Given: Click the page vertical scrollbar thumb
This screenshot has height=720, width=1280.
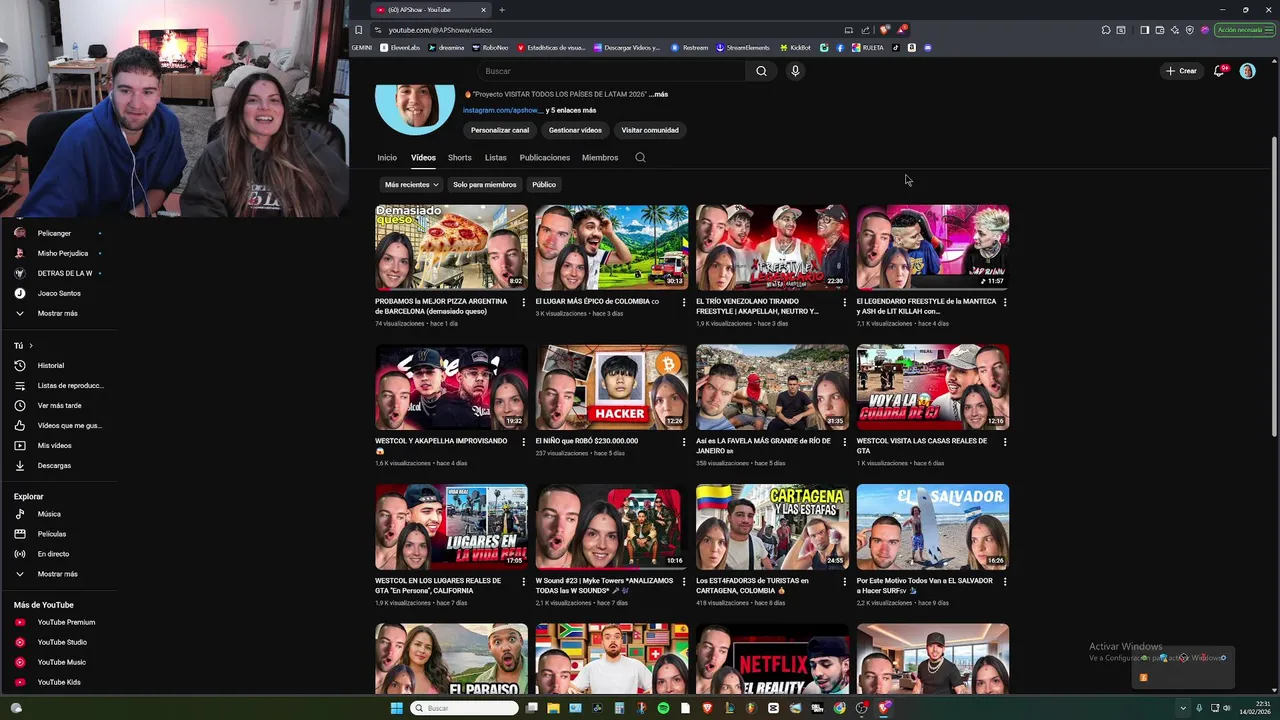Looking at the screenshot, I should [x=1273, y=285].
